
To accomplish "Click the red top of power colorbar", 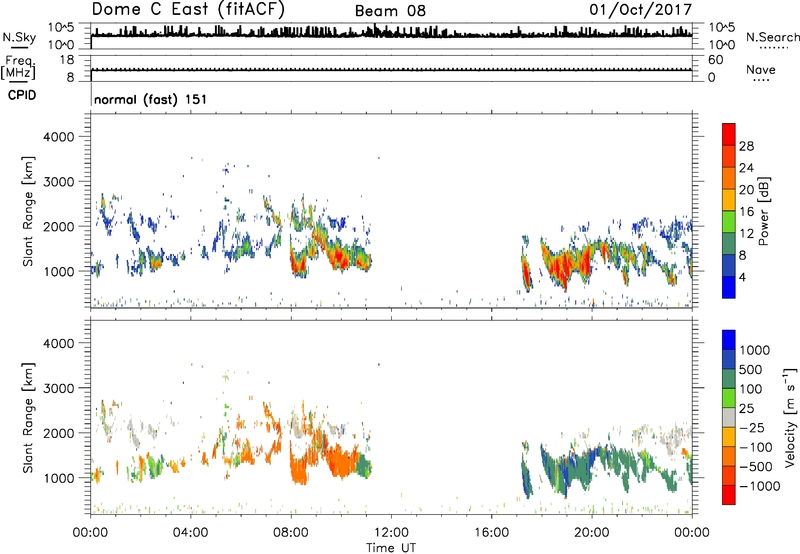I will (x=729, y=134).
